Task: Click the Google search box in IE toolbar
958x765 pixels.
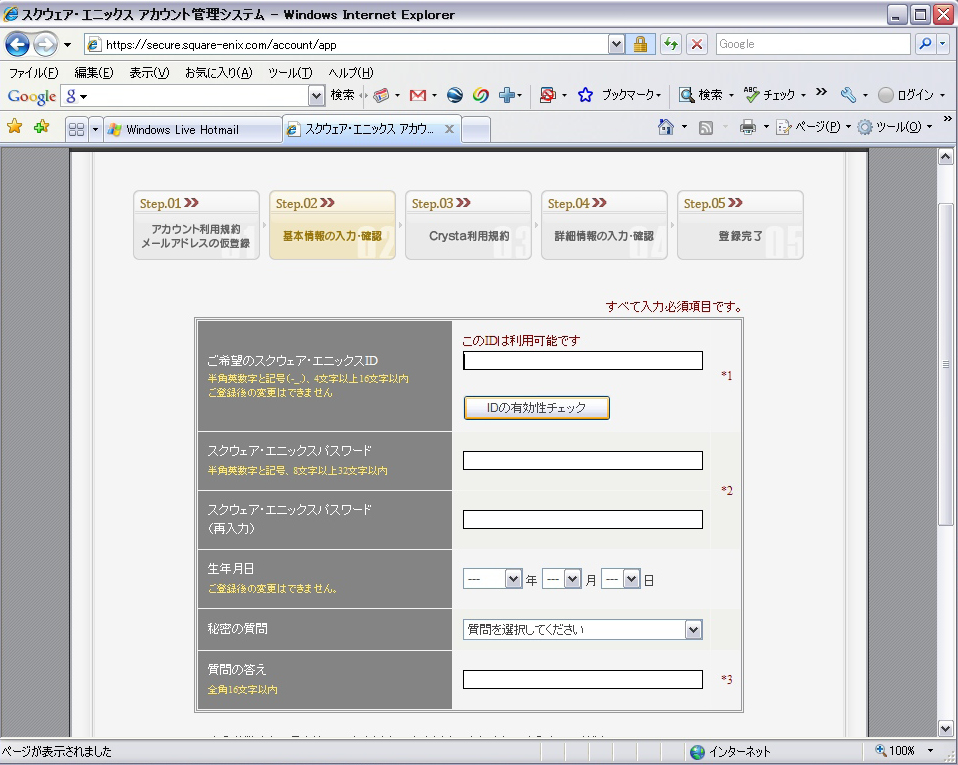Action: pos(813,44)
